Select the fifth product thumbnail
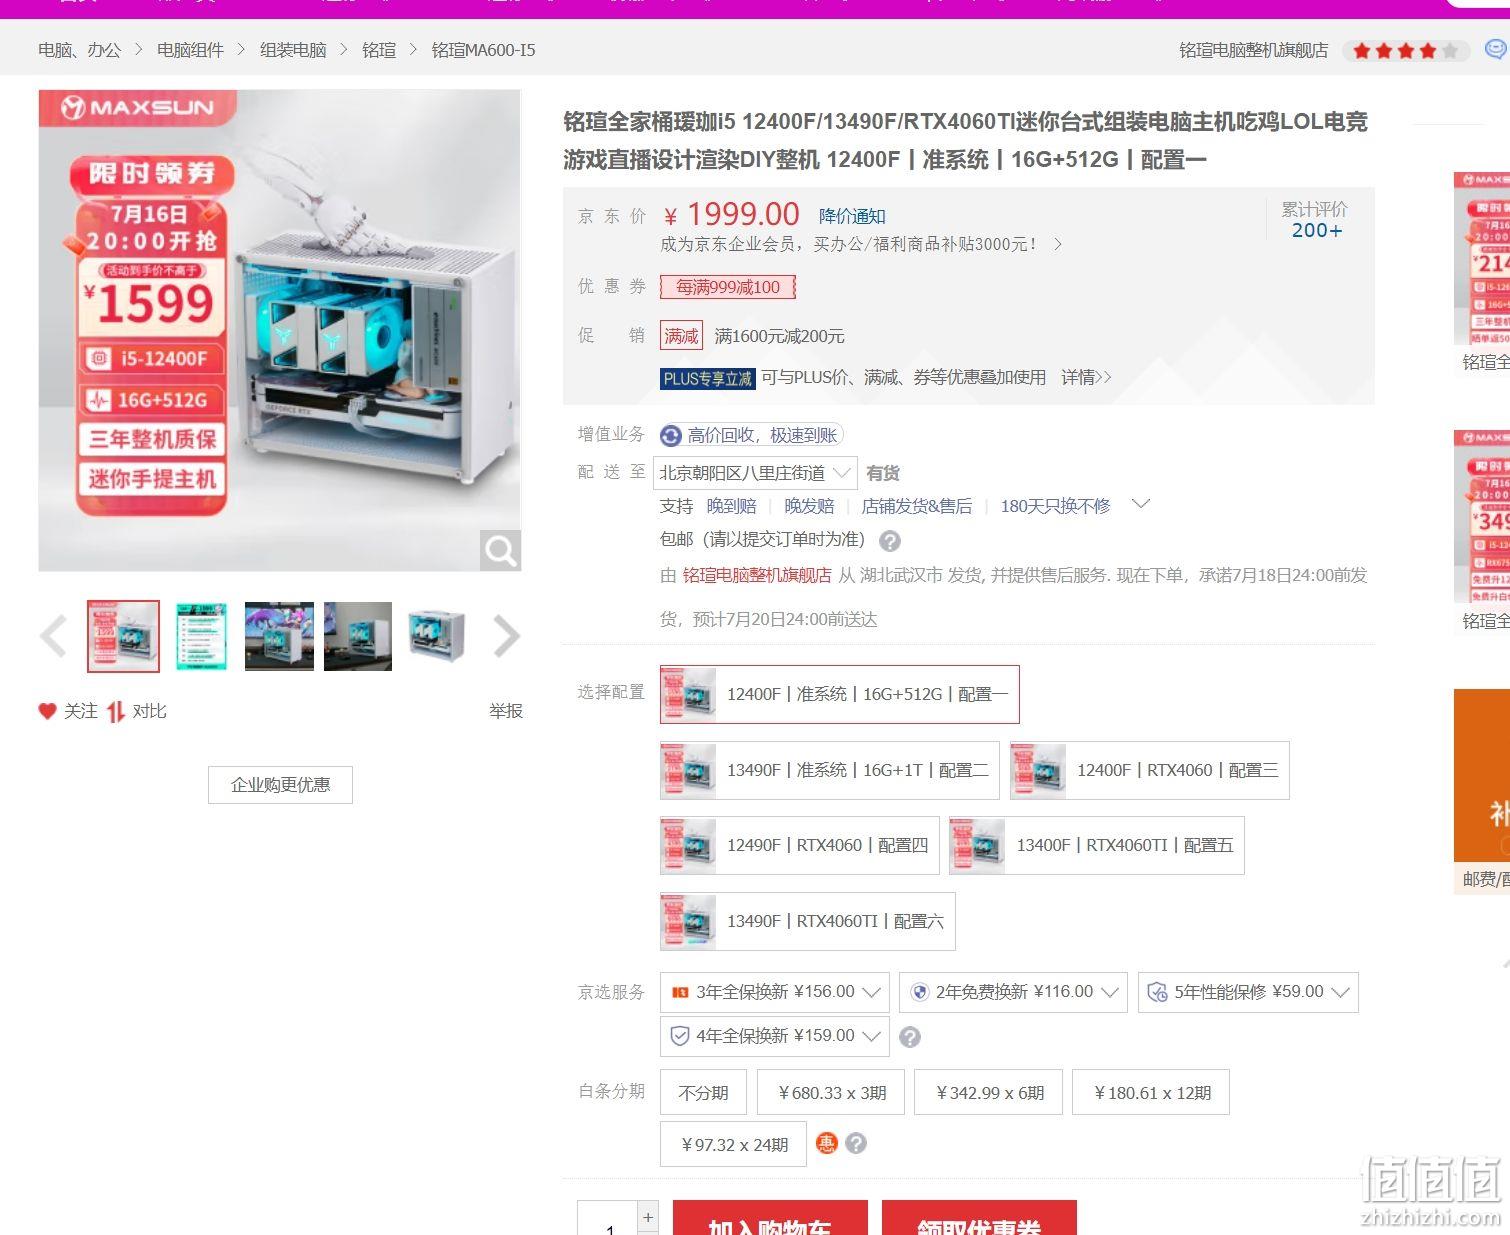 tap(437, 636)
